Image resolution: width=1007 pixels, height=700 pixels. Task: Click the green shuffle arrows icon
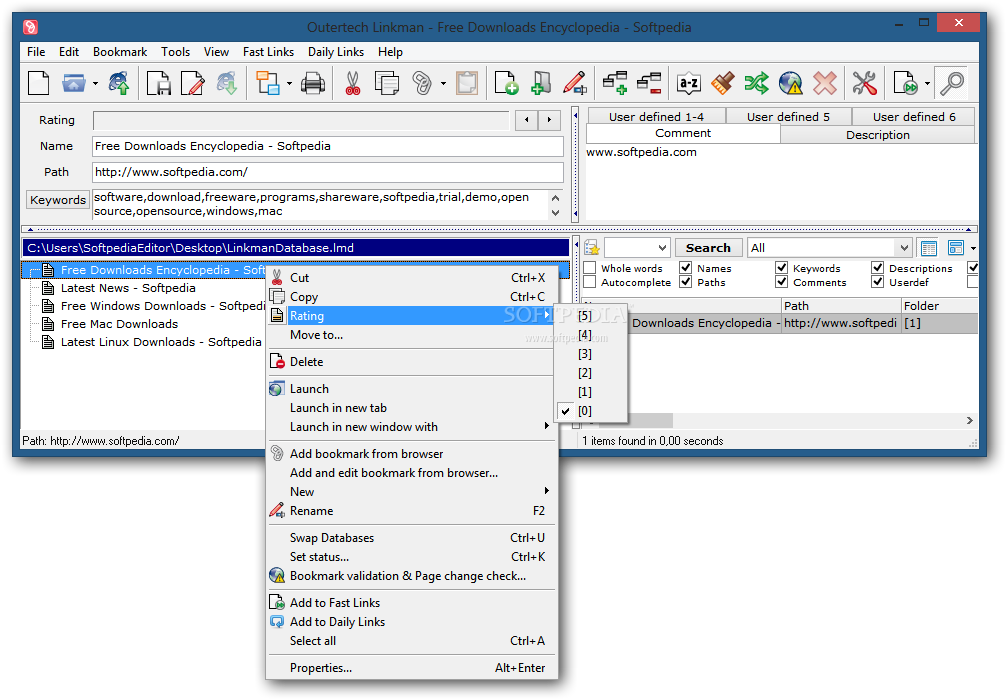coord(757,83)
